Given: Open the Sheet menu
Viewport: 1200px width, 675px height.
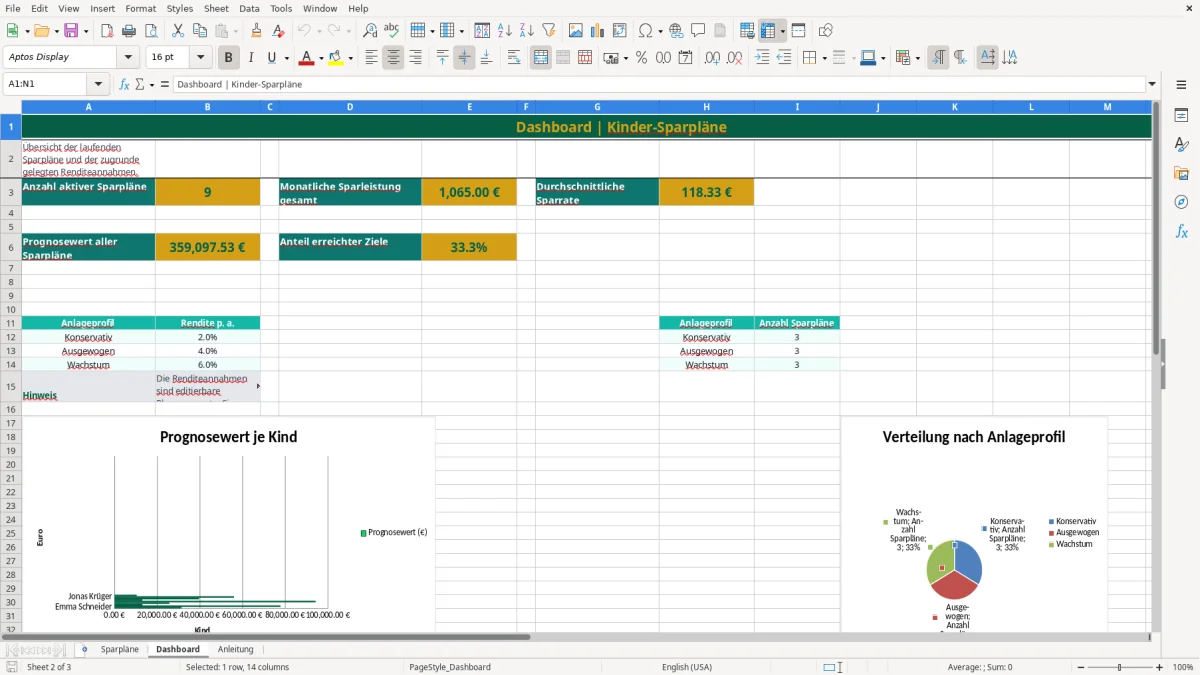Looking at the screenshot, I should [216, 8].
